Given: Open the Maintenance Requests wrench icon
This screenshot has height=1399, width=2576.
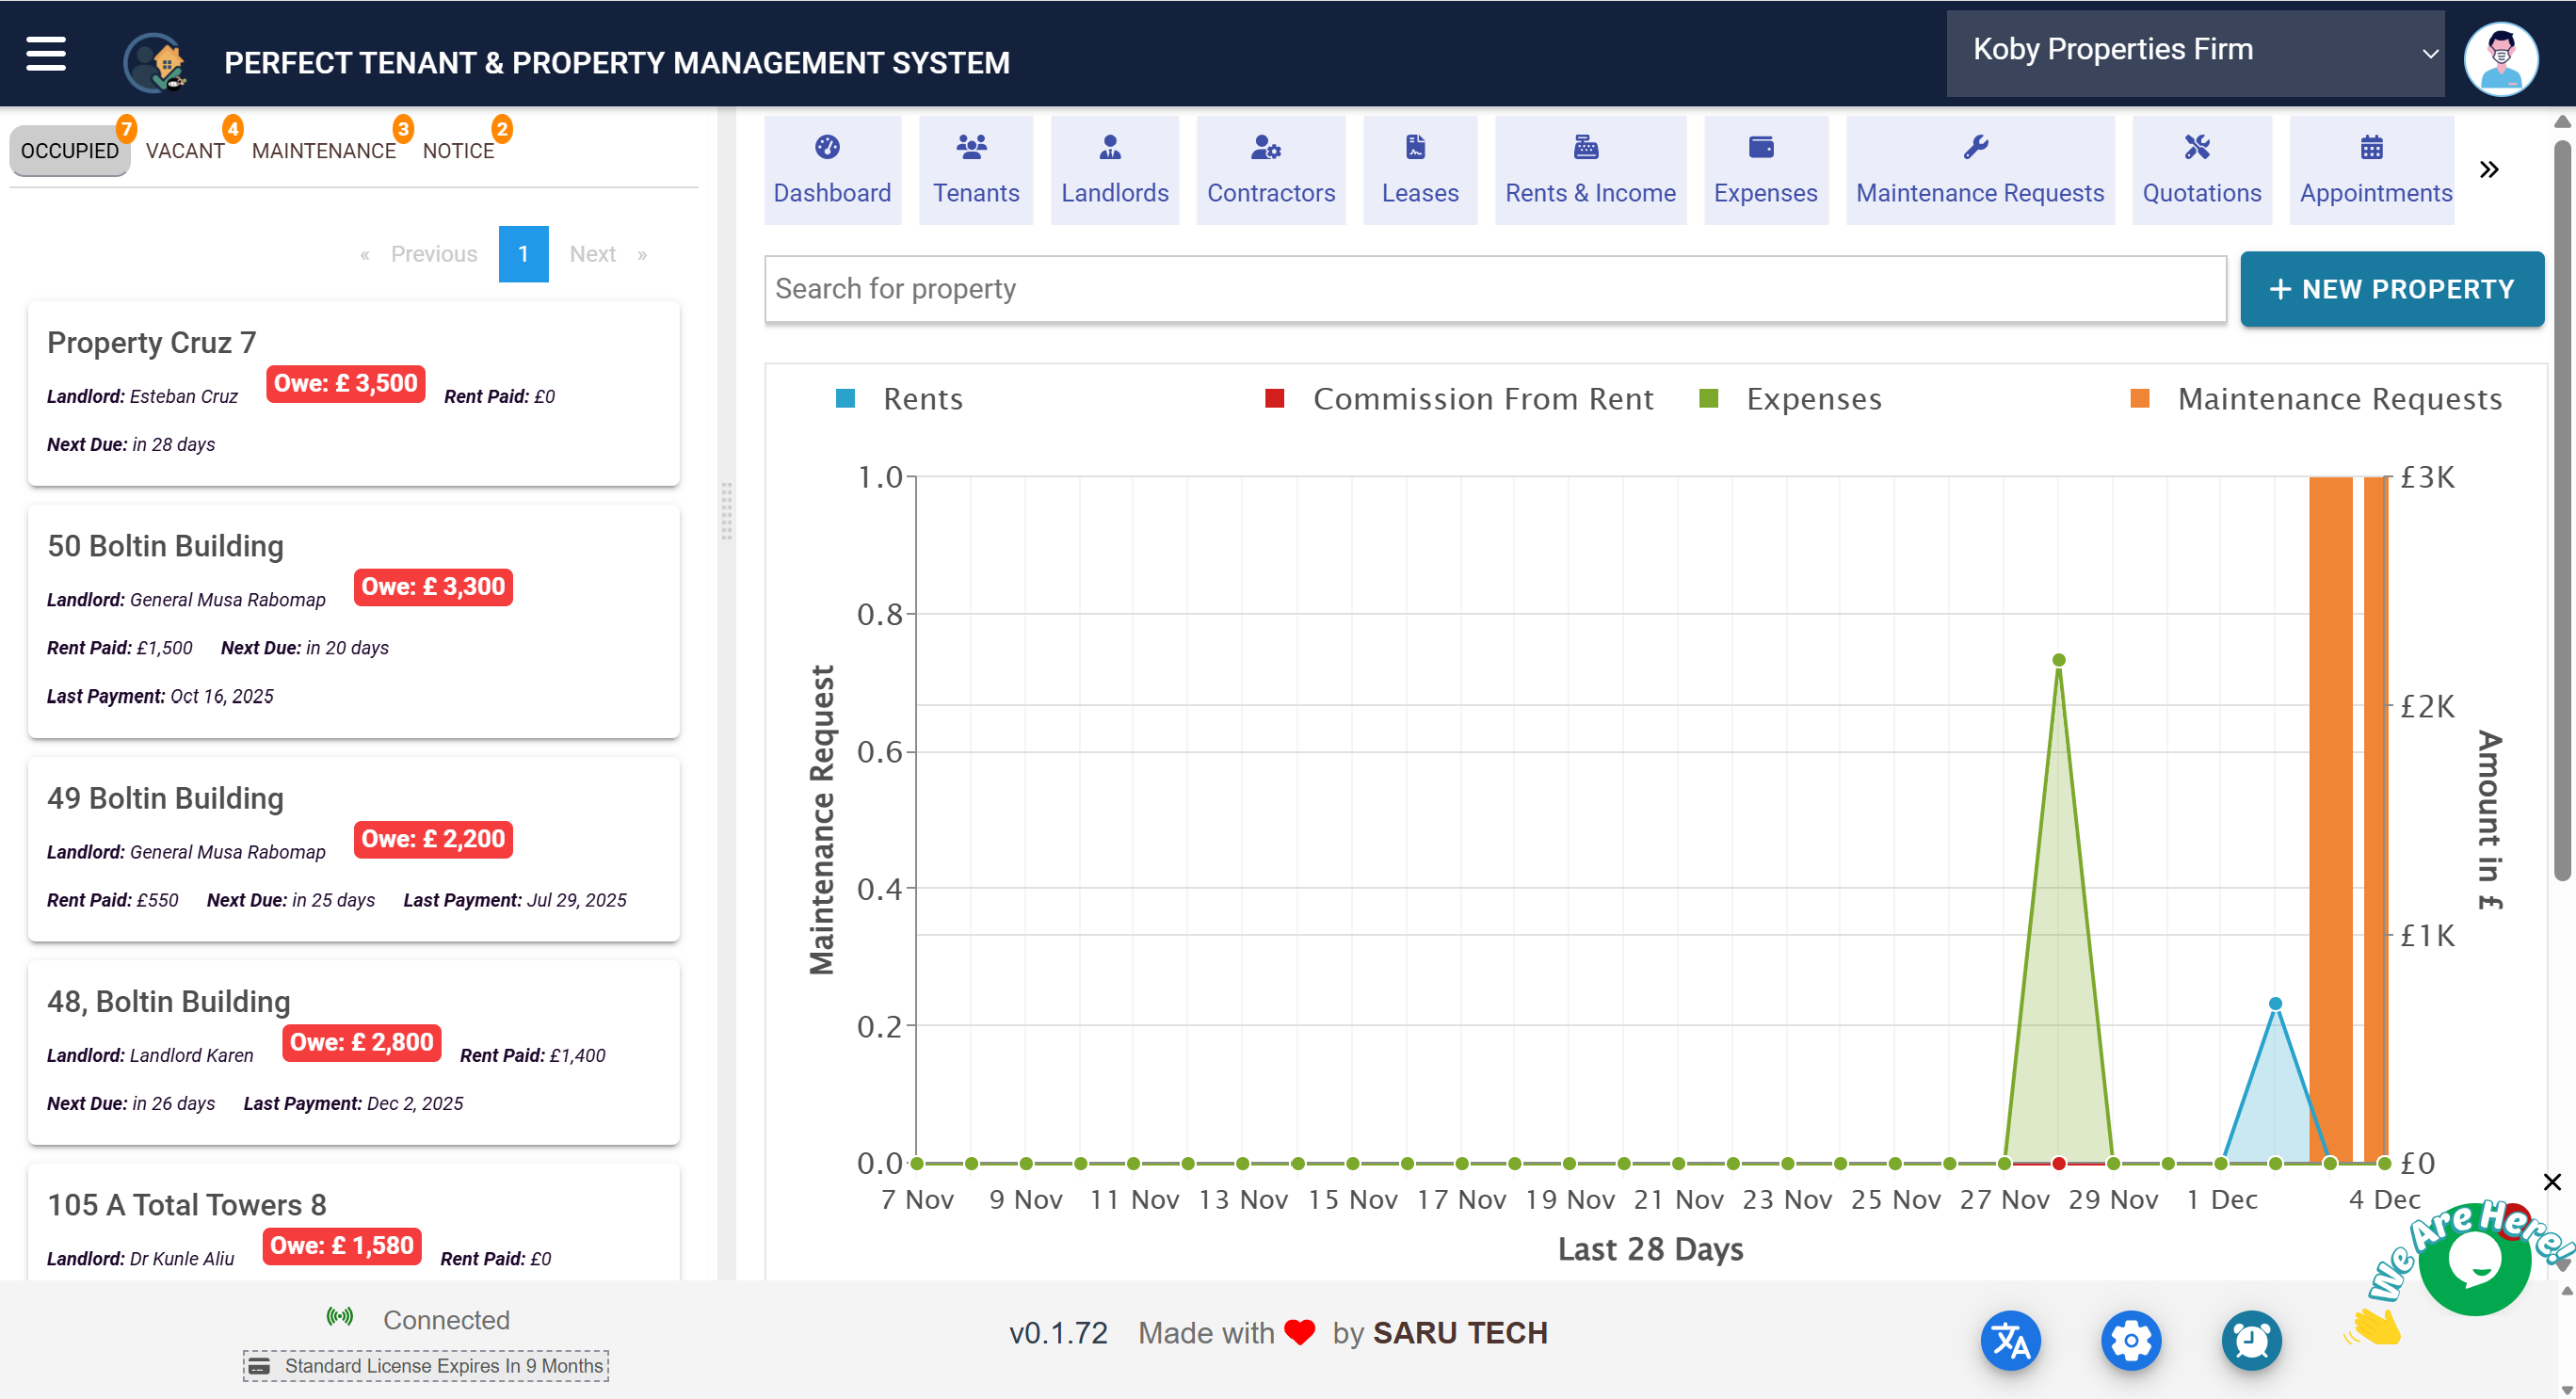Looking at the screenshot, I should (1979, 168).
